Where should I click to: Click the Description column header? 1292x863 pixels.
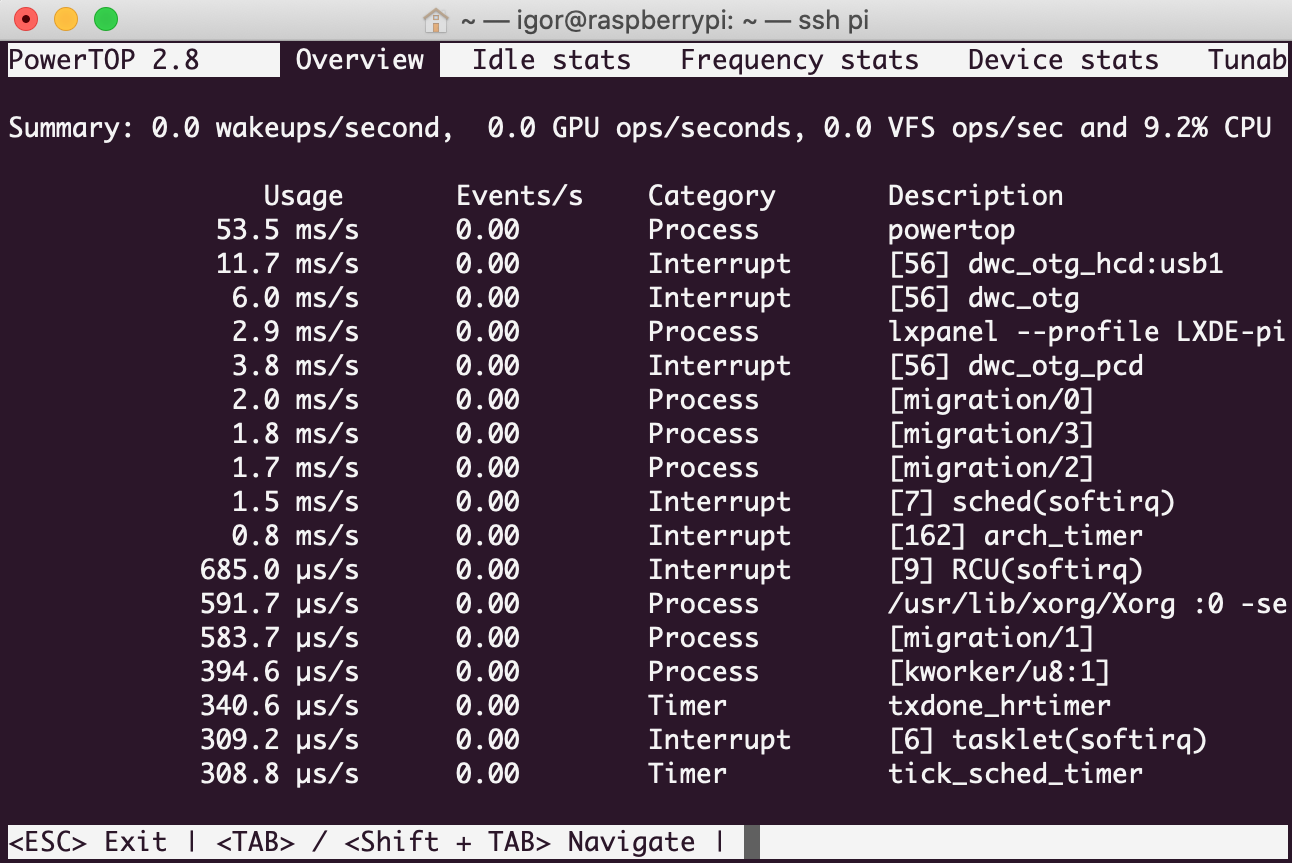point(975,196)
